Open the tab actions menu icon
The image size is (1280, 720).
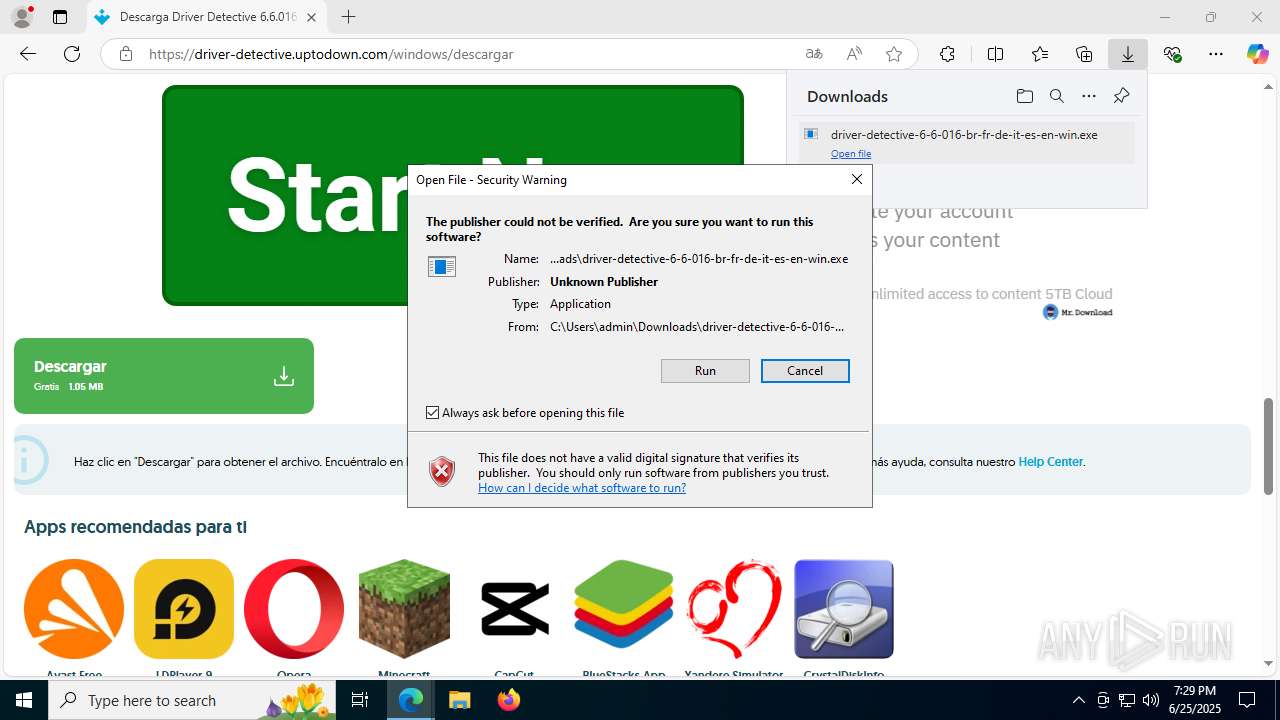tap(60, 17)
